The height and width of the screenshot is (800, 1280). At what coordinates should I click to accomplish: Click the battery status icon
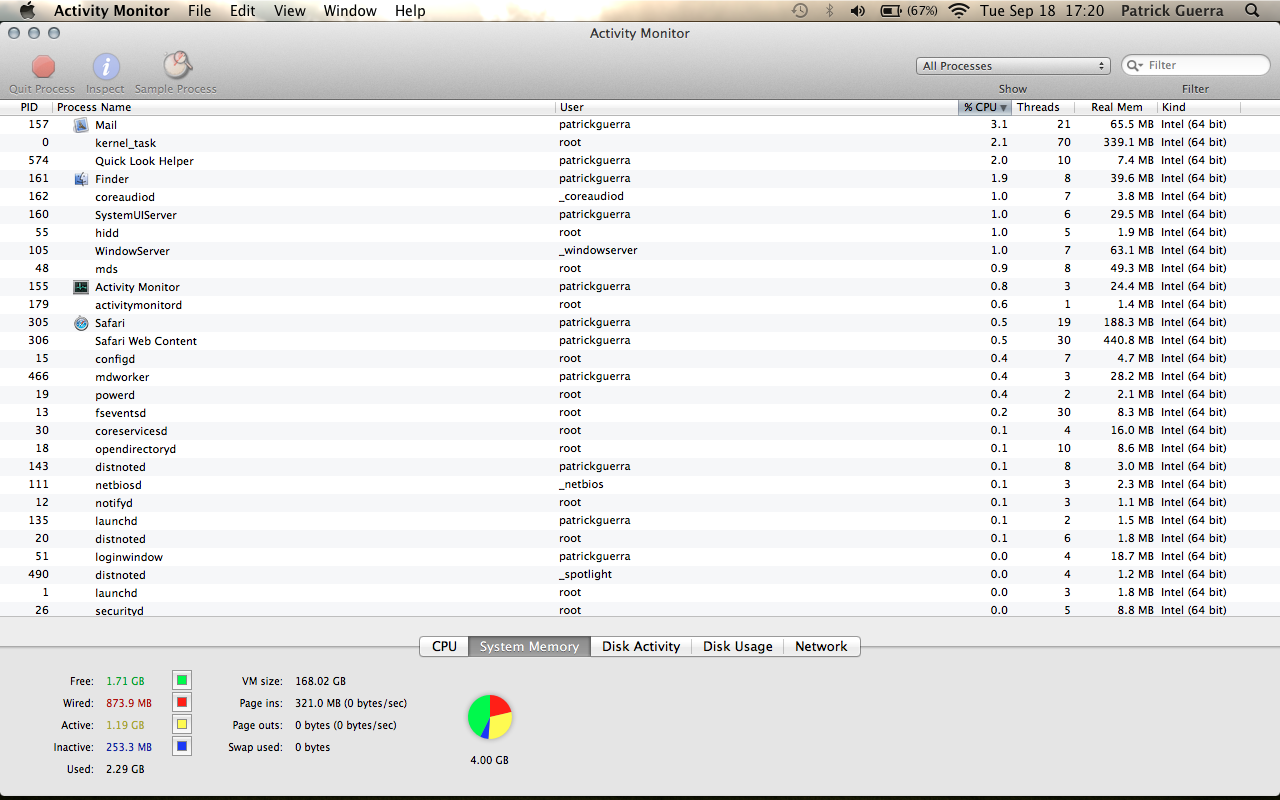tap(891, 11)
